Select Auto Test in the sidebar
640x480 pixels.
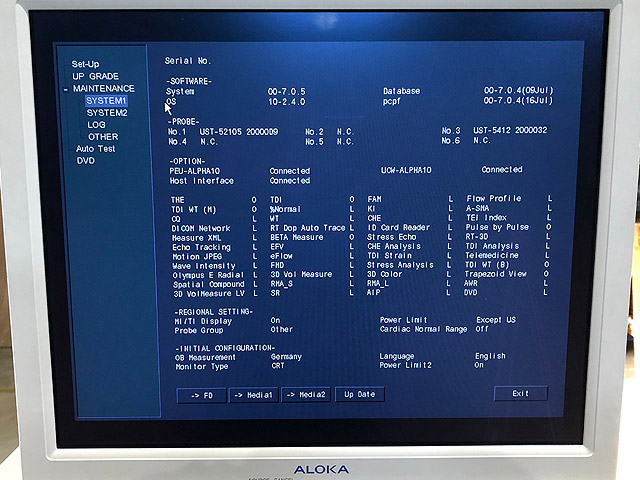[x=96, y=149]
